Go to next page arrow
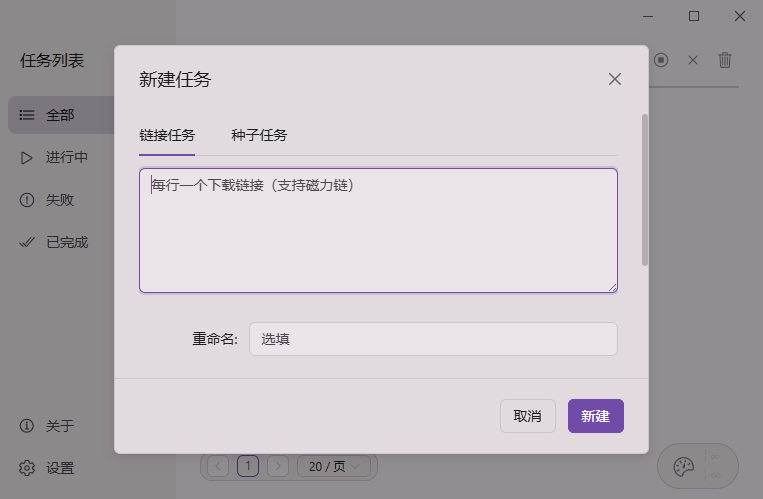 pos(278,466)
